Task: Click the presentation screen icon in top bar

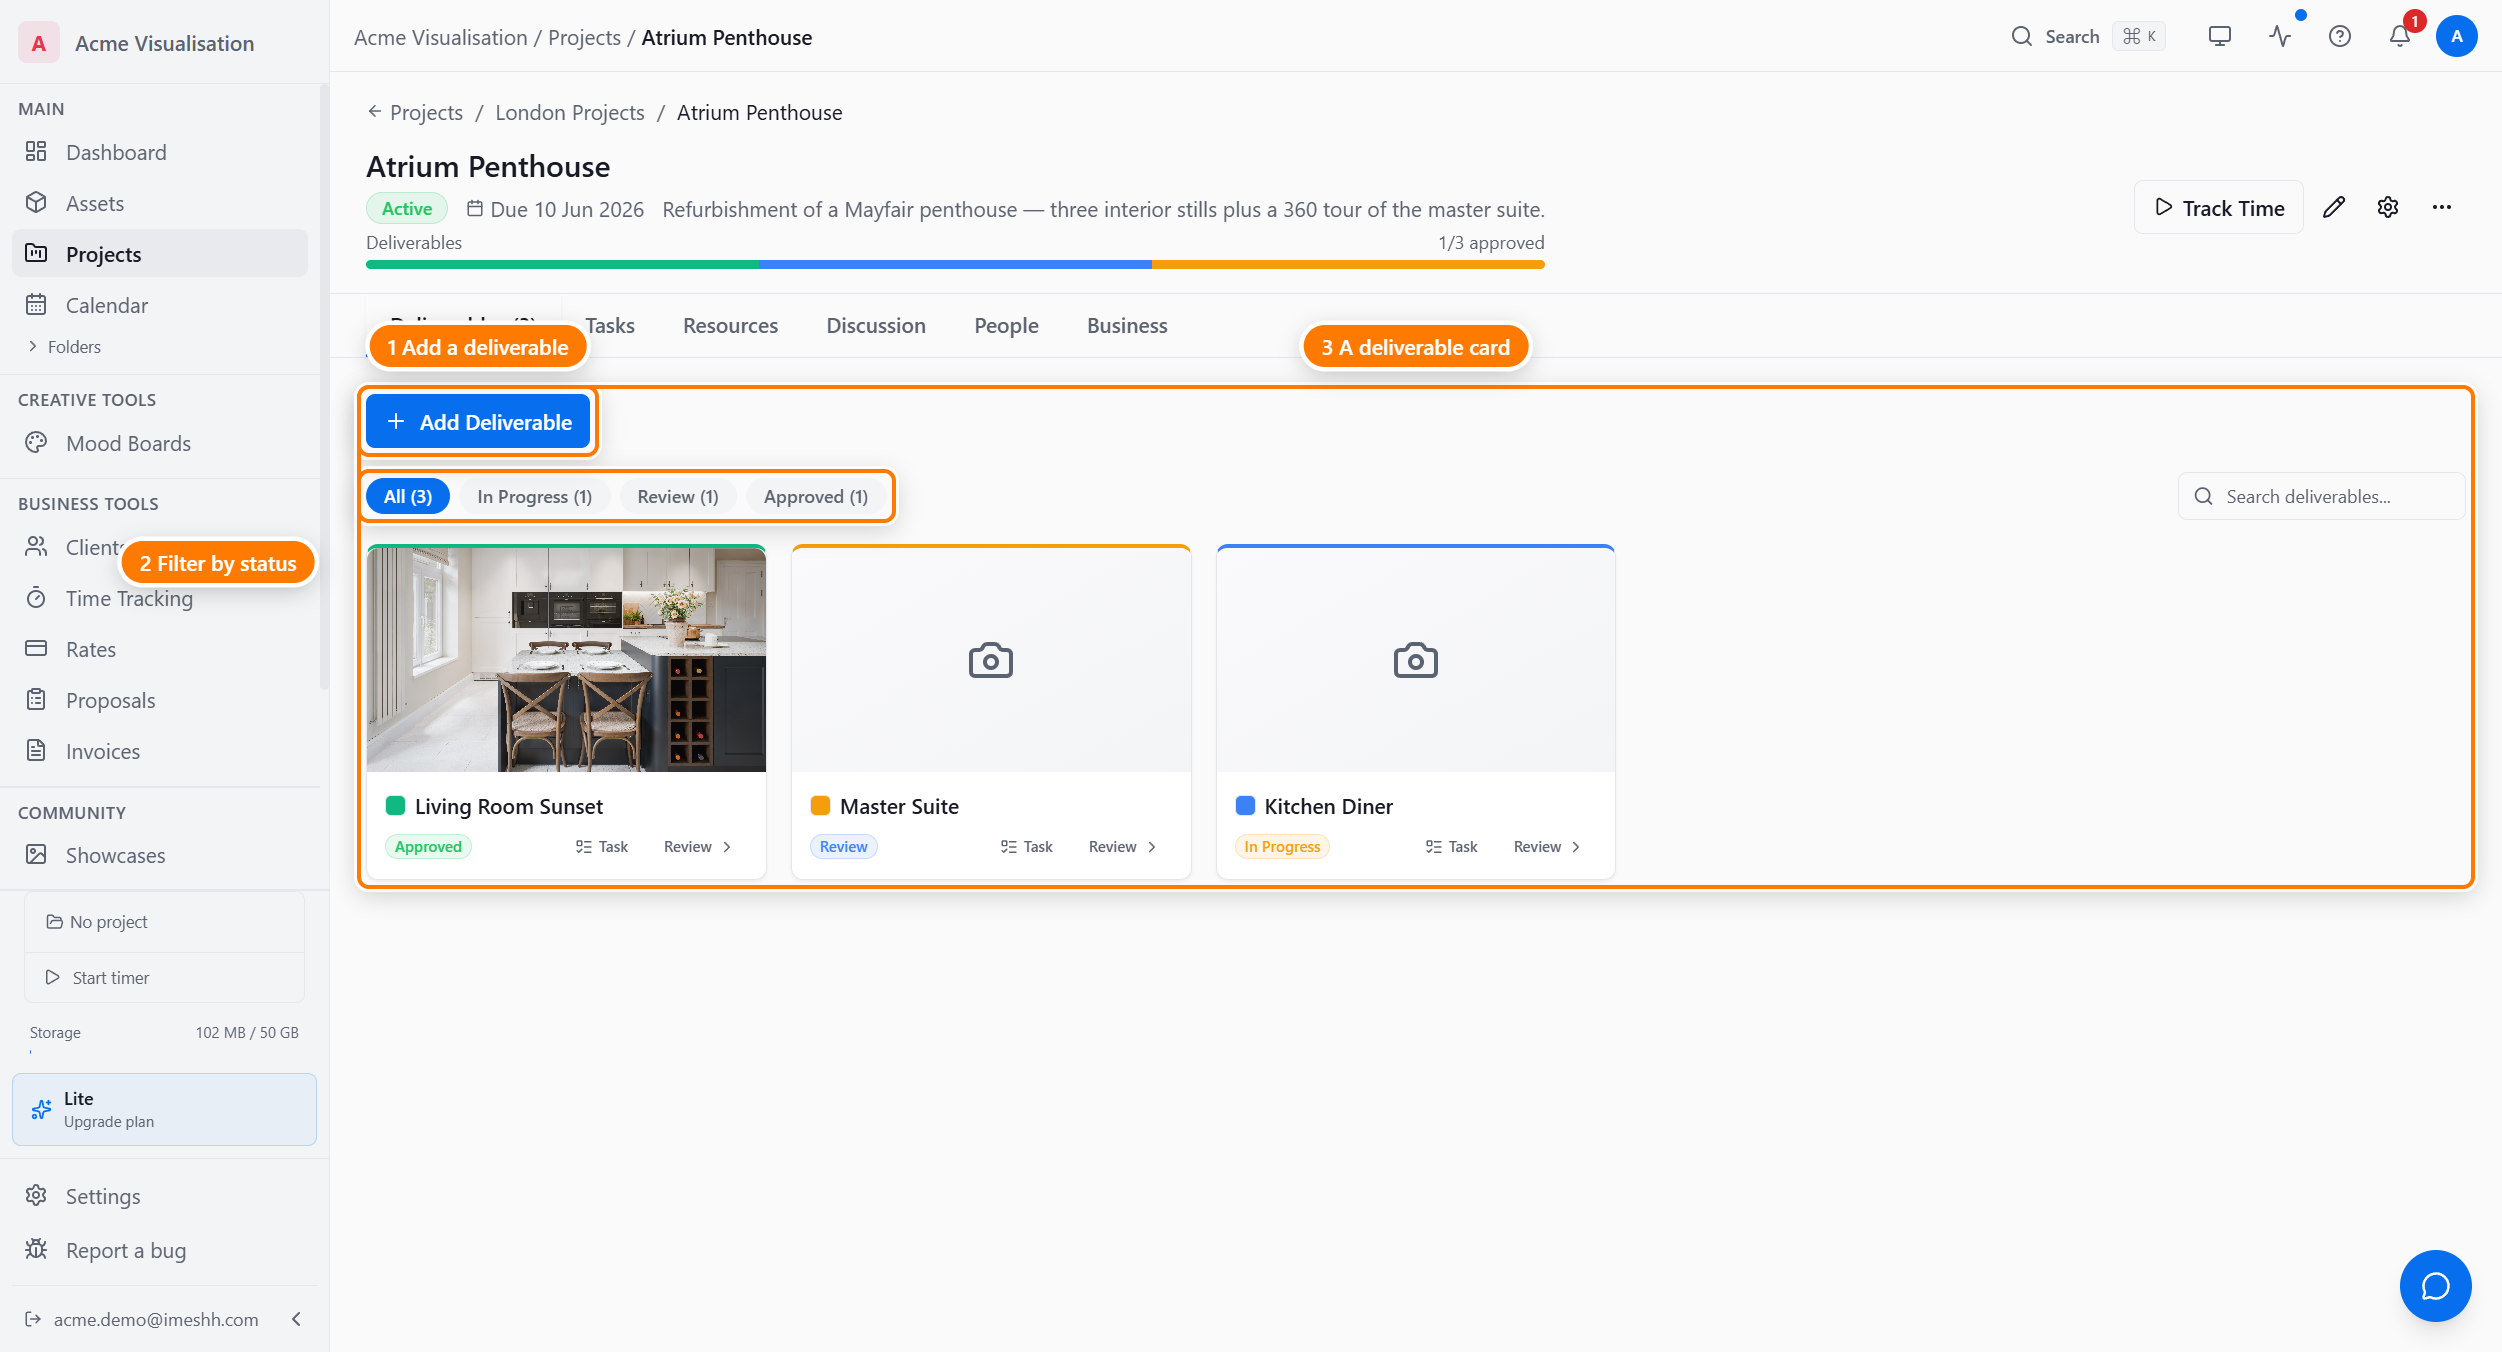Action: pyautogui.click(x=2220, y=37)
